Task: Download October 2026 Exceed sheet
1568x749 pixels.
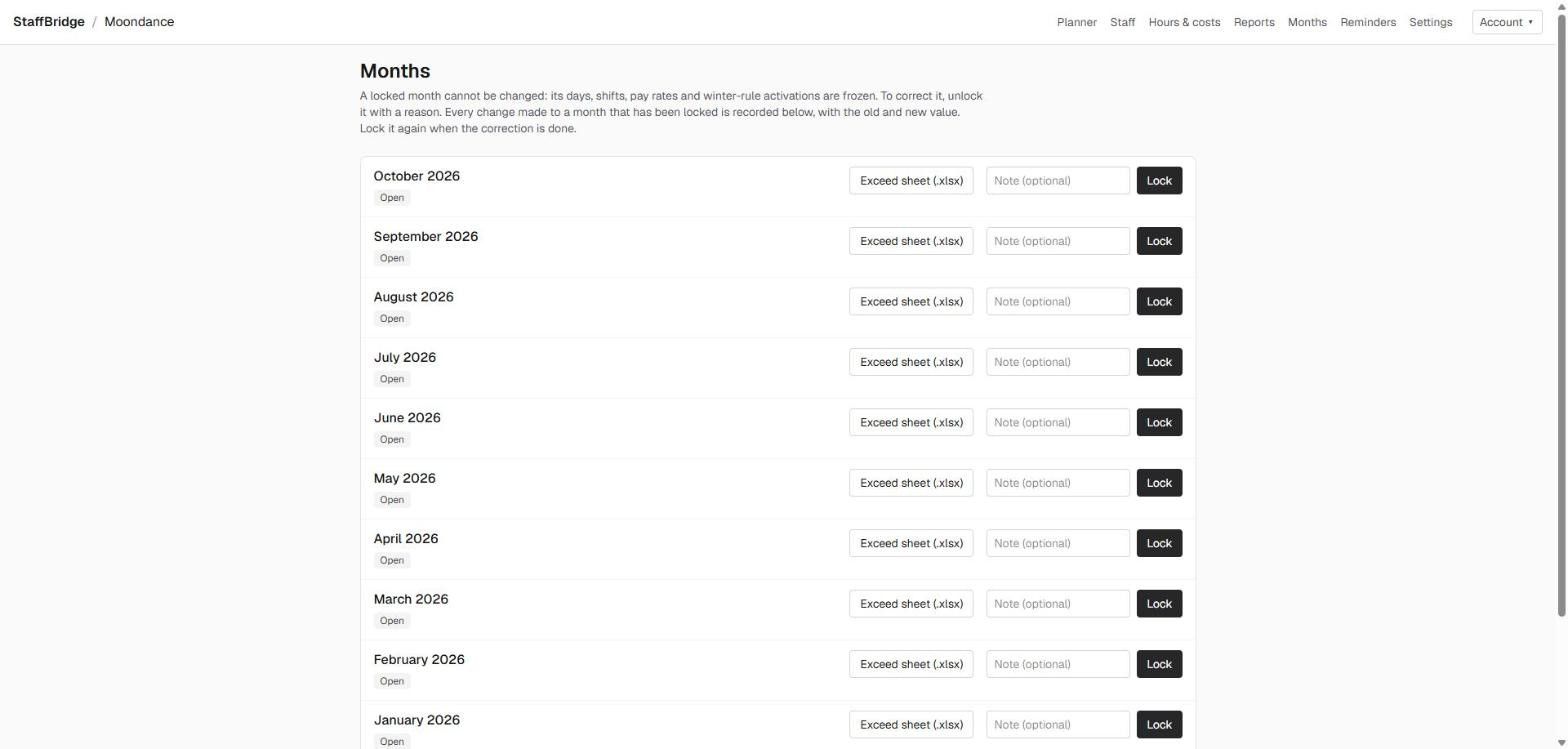Action: point(911,181)
